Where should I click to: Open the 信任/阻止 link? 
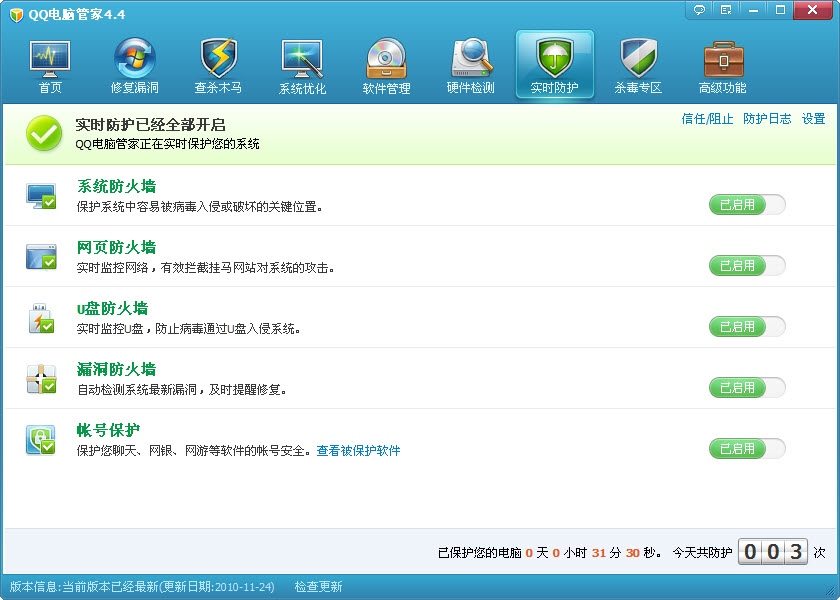(x=707, y=119)
